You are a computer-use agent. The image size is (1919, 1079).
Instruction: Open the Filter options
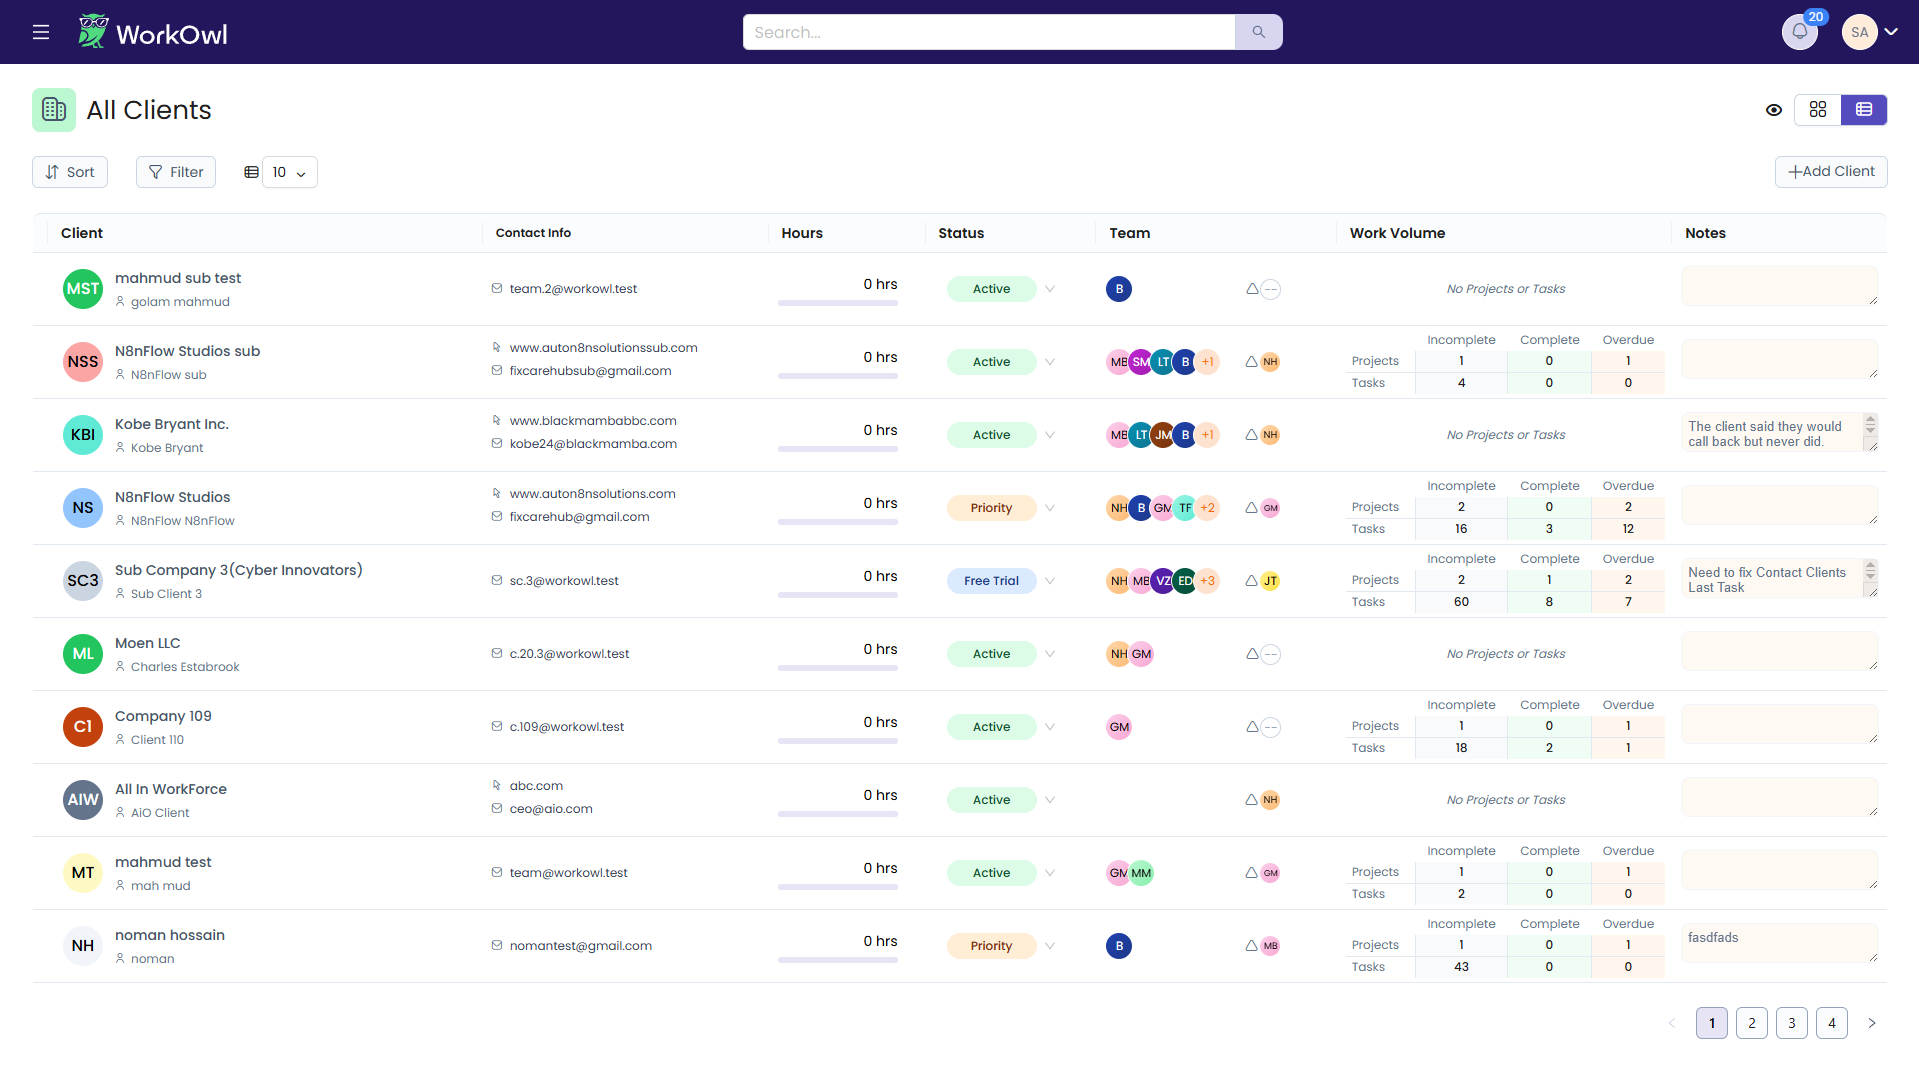tap(176, 172)
